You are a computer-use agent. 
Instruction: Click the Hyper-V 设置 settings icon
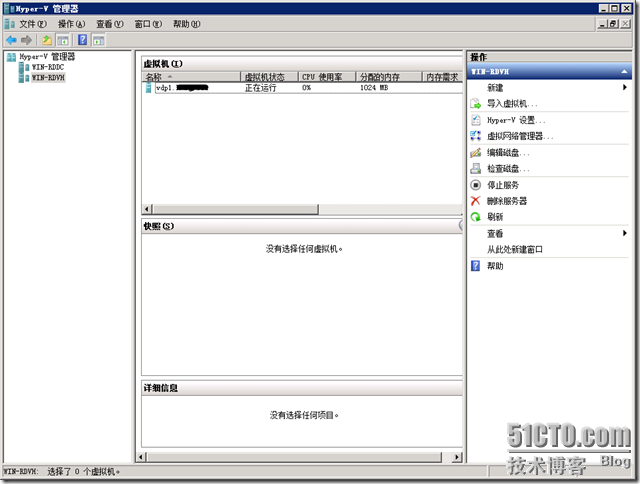(476, 120)
